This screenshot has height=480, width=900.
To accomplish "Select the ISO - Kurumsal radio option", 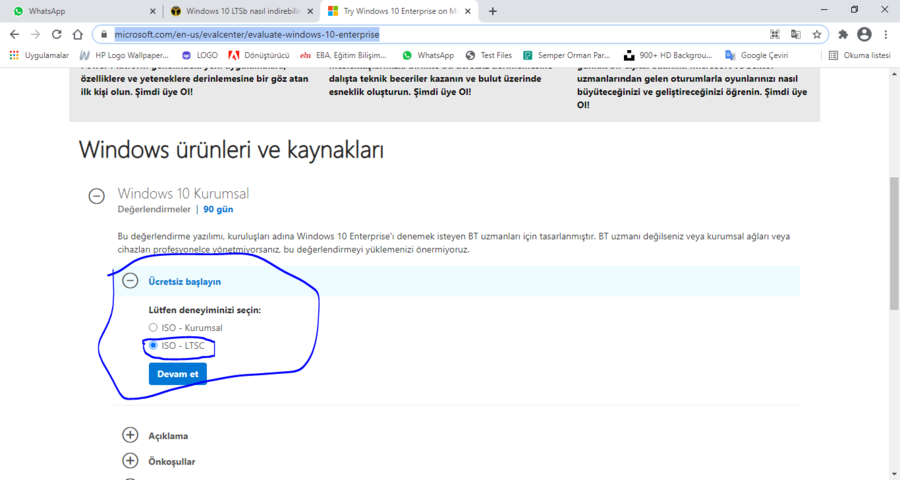I will point(153,328).
